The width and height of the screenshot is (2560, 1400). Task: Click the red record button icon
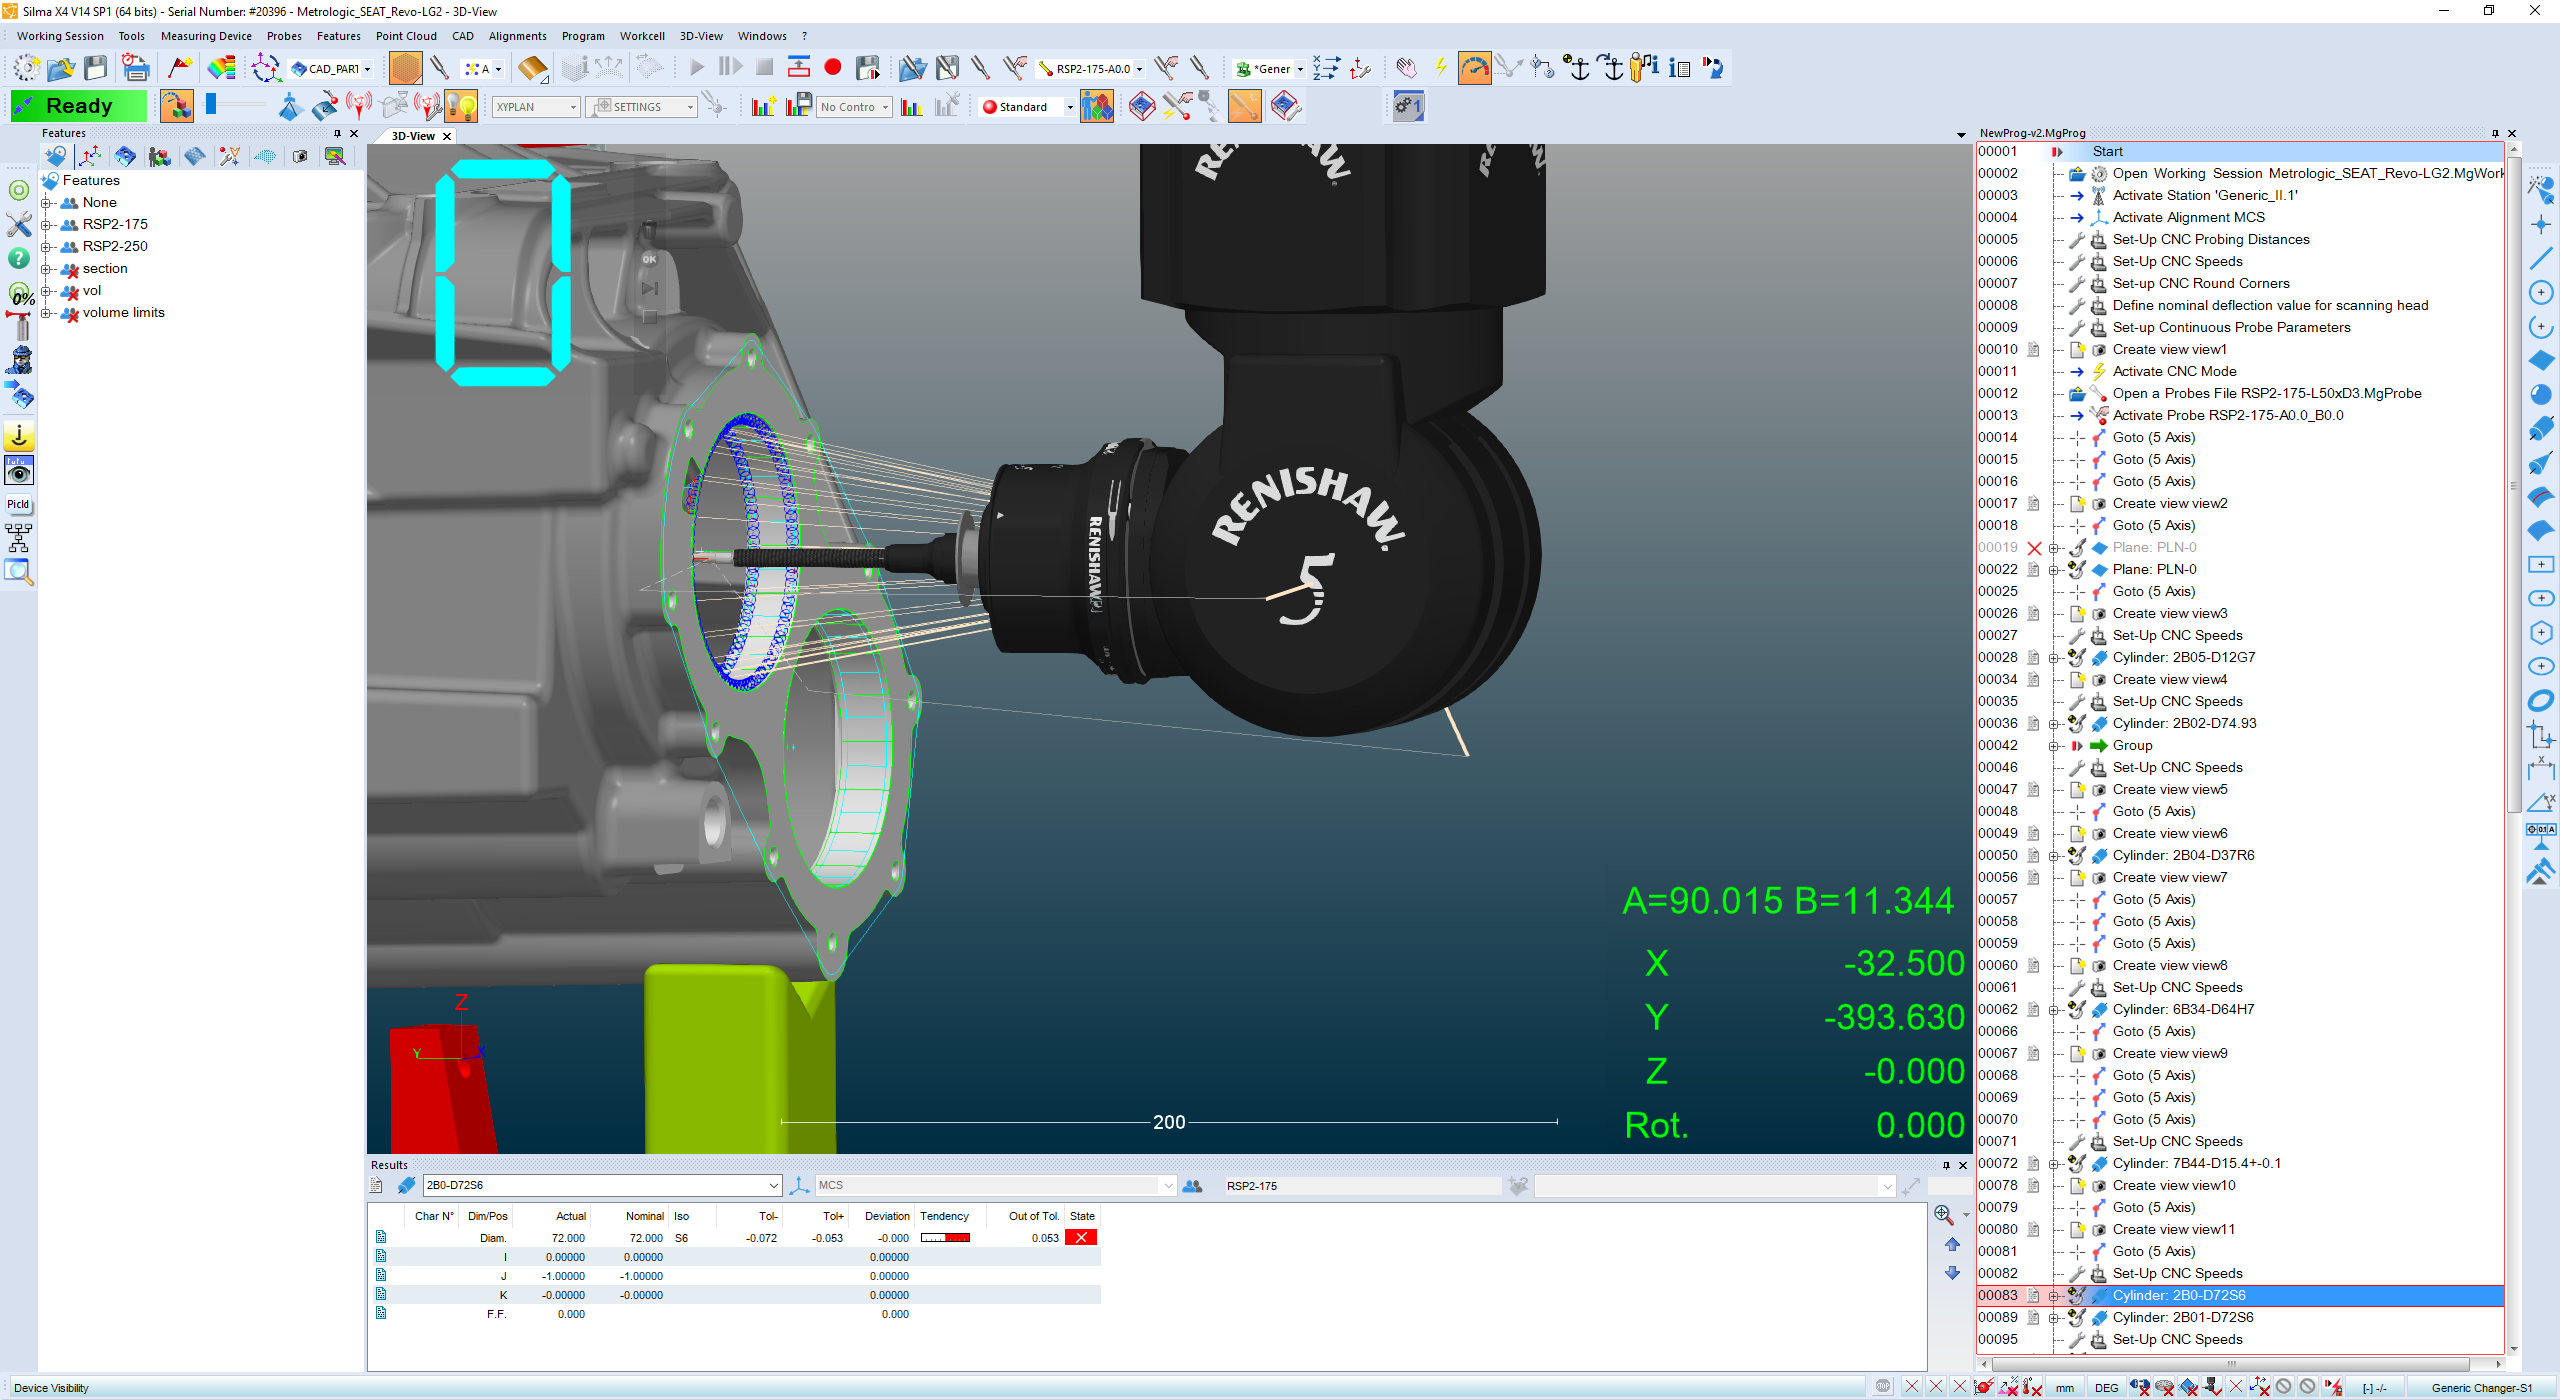pyautogui.click(x=833, y=68)
